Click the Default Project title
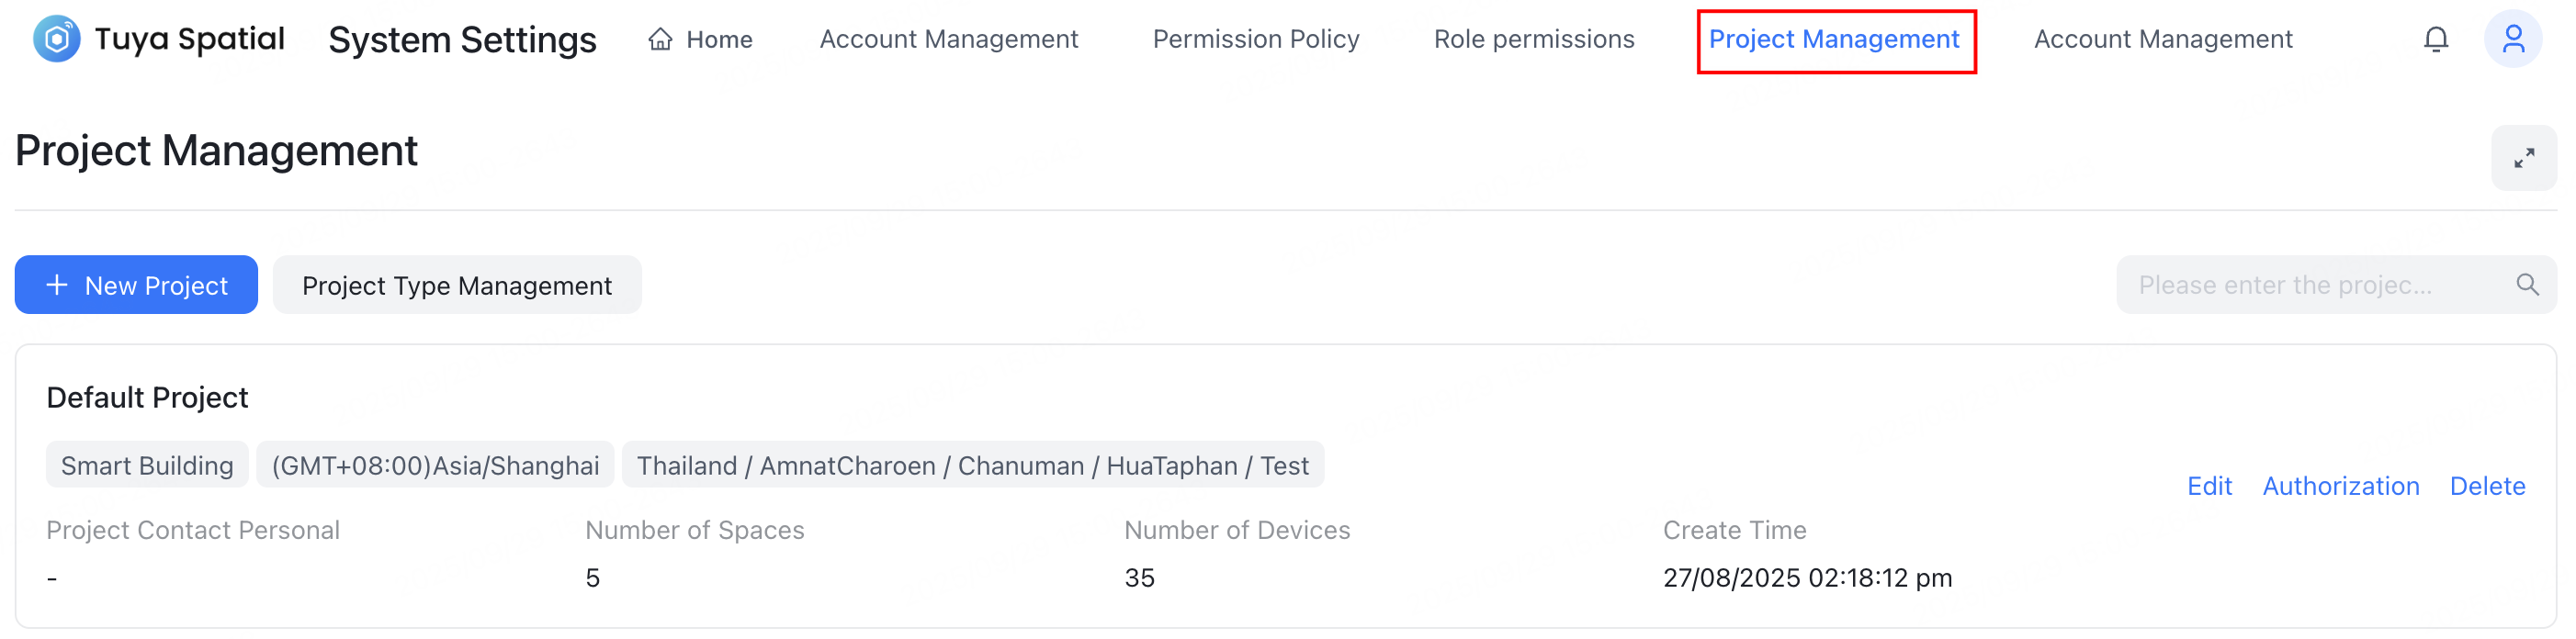2576x639 pixels. click(x=147, y=398)
